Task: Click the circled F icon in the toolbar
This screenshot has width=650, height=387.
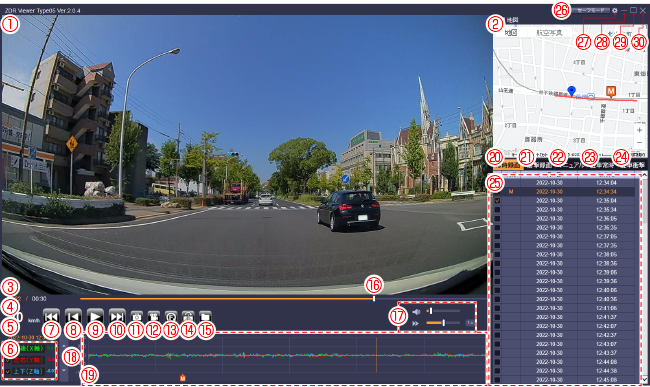Action: point(171,317)
